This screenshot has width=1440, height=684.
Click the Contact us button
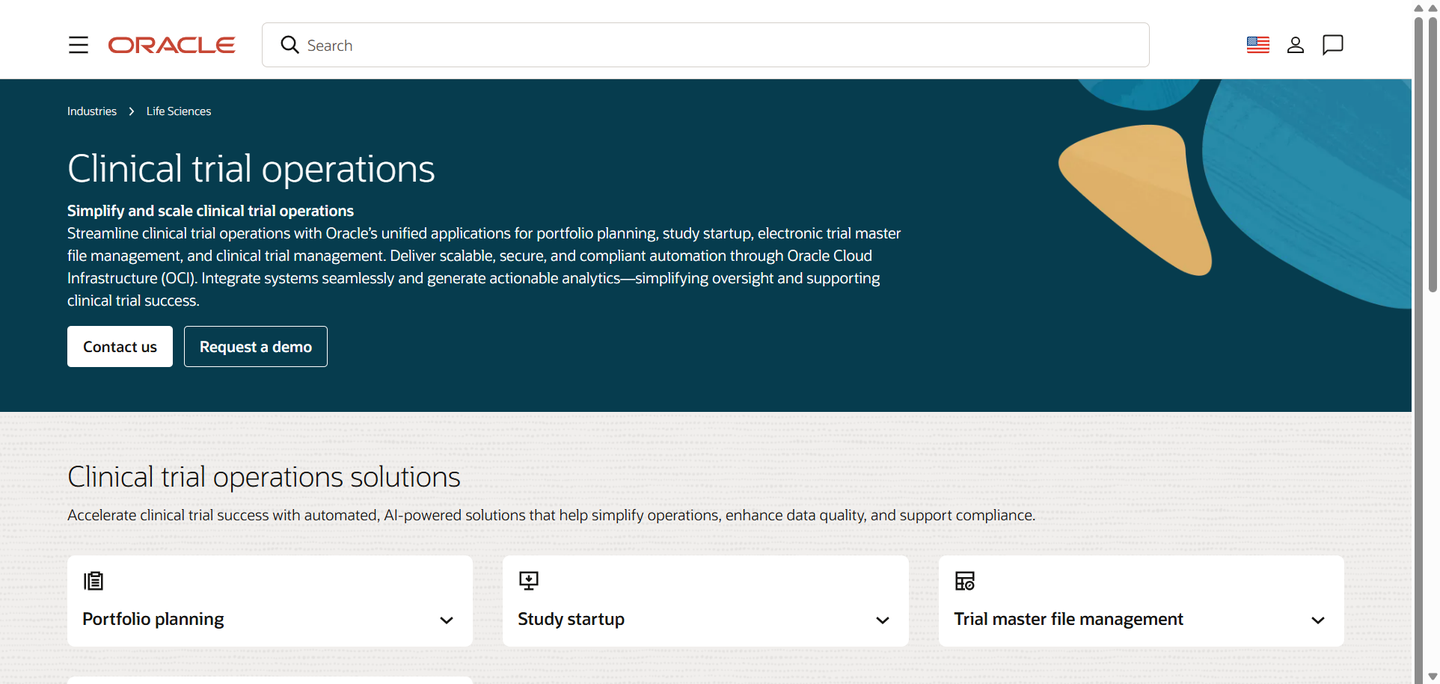120,346
